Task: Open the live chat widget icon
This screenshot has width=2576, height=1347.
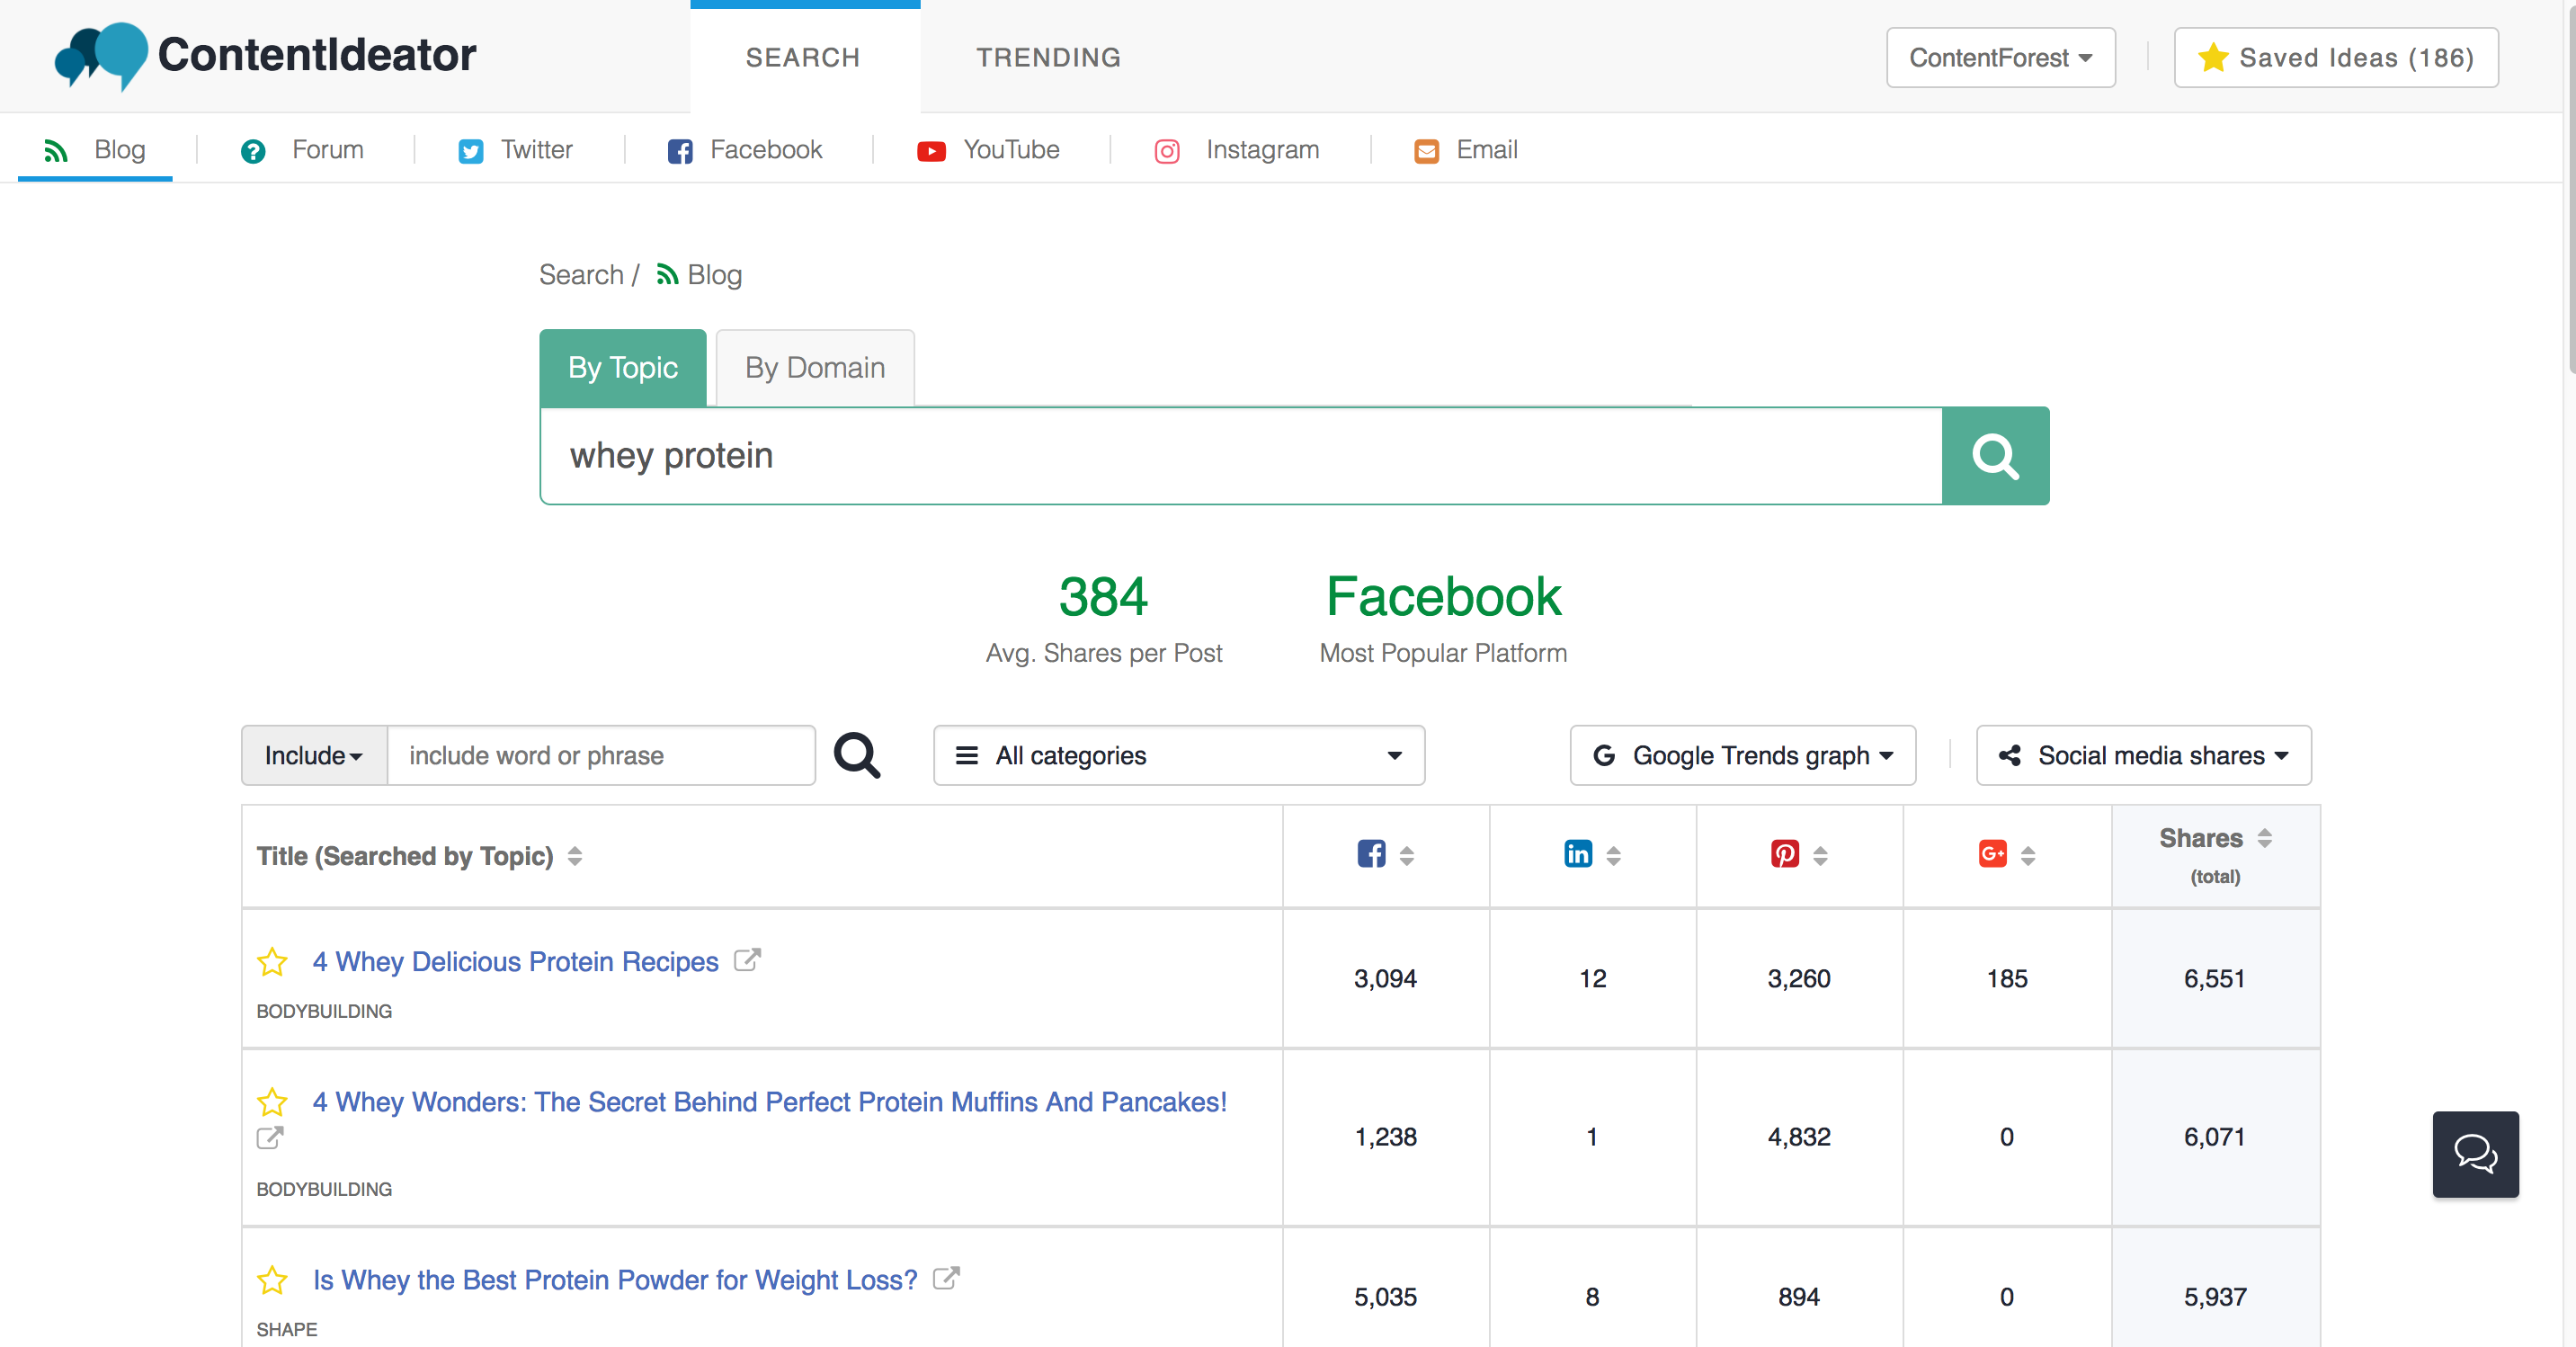Action: 2474,1154
